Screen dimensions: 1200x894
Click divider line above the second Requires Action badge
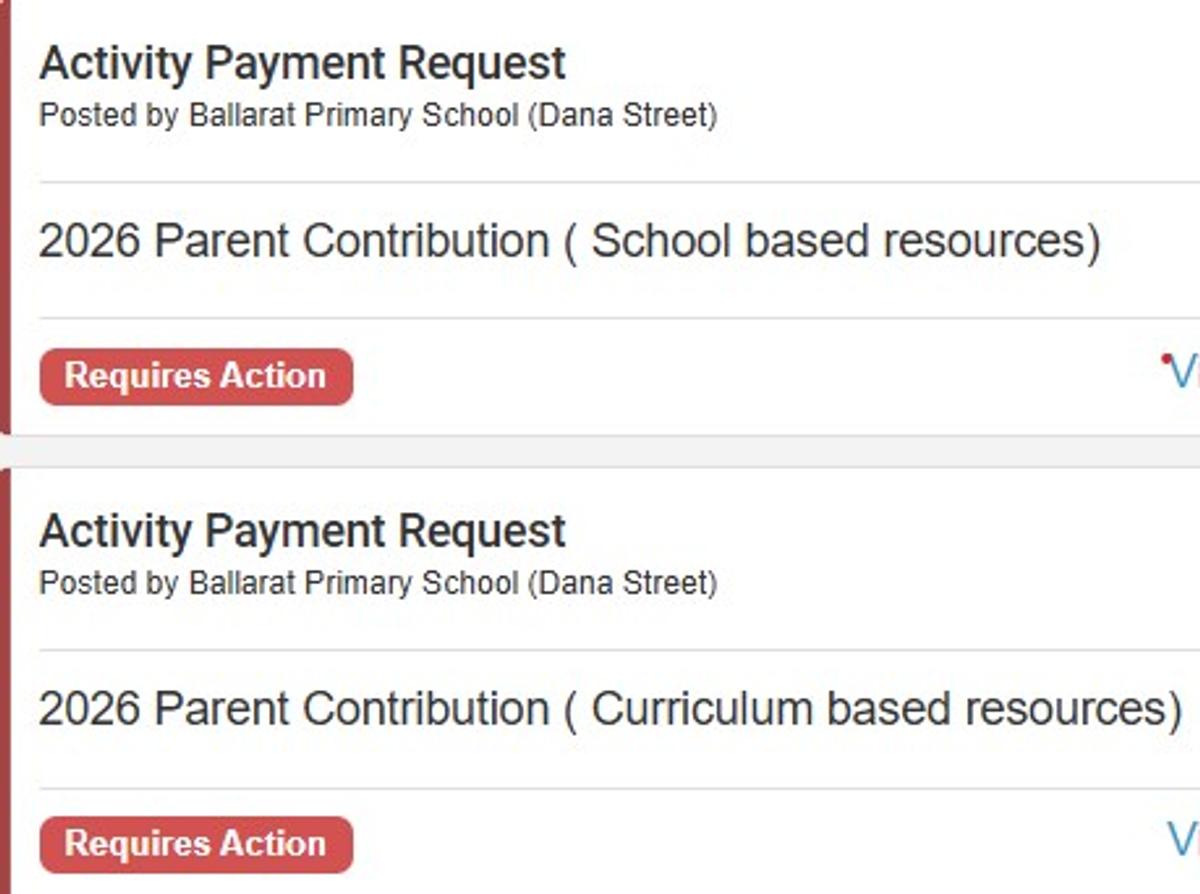(x=600, y=788)
